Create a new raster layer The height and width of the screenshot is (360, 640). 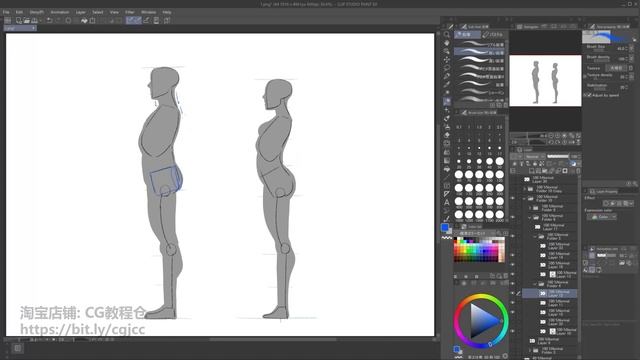(x=531, y=171)
